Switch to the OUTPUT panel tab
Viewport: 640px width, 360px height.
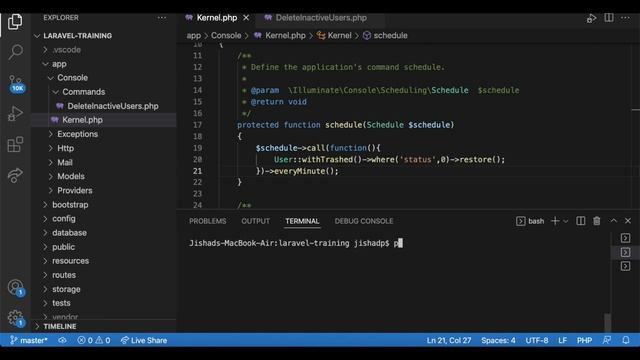click(256, 221)
